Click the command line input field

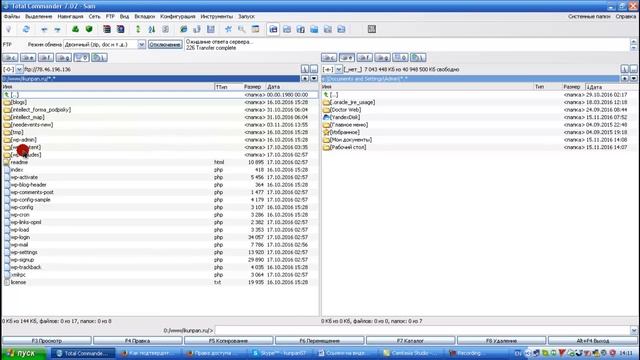tap(422, 330)
